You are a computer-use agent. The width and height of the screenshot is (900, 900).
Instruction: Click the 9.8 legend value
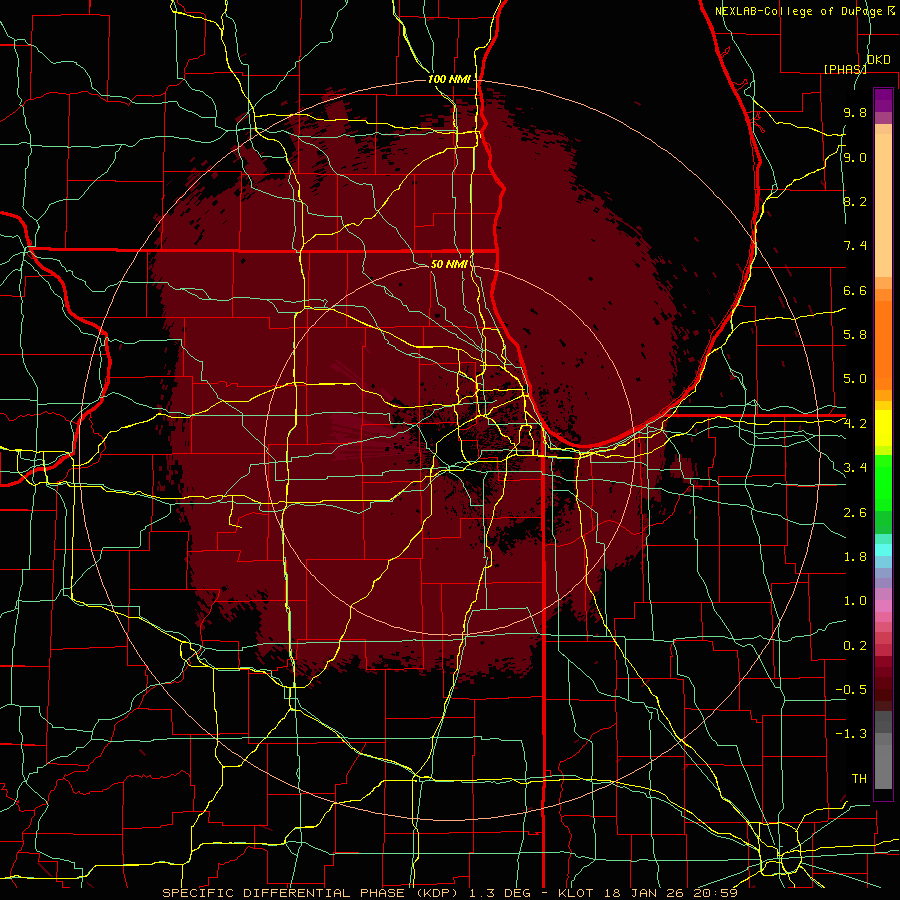point(855,112)
